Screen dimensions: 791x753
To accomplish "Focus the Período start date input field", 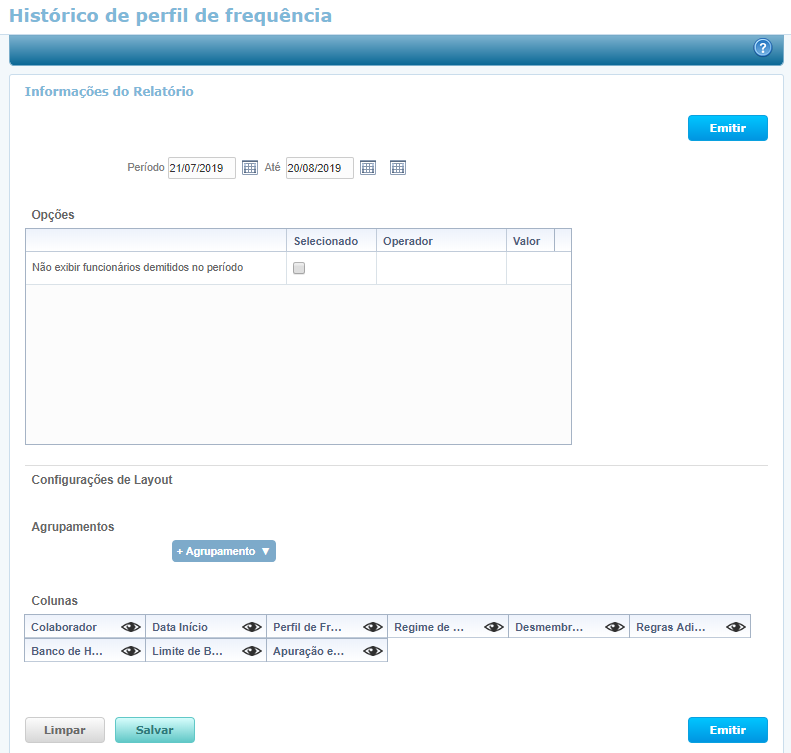I will point(201,168).
